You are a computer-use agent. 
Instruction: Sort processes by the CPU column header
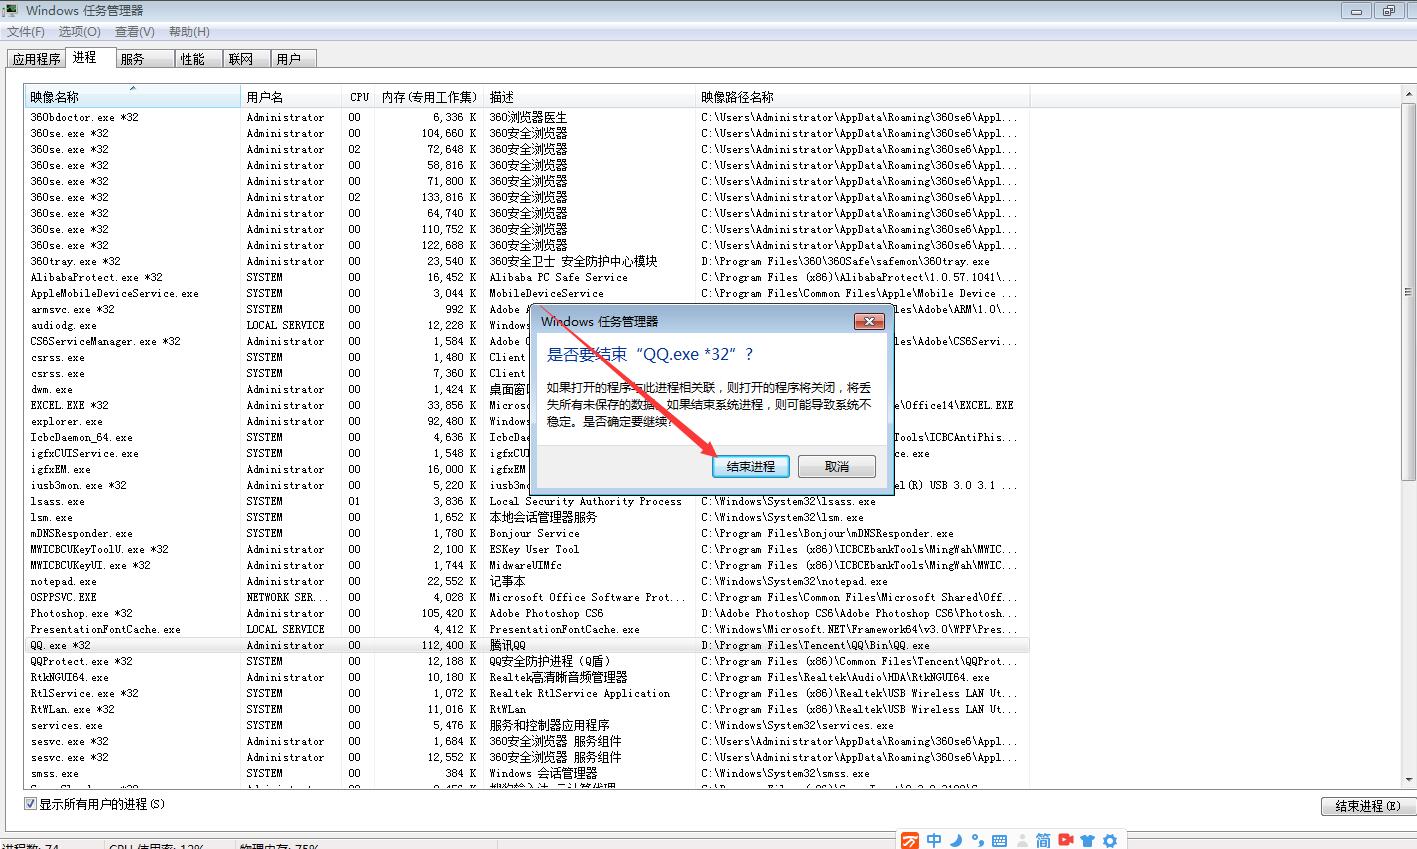pyautogui.click(x=359, y=96)
